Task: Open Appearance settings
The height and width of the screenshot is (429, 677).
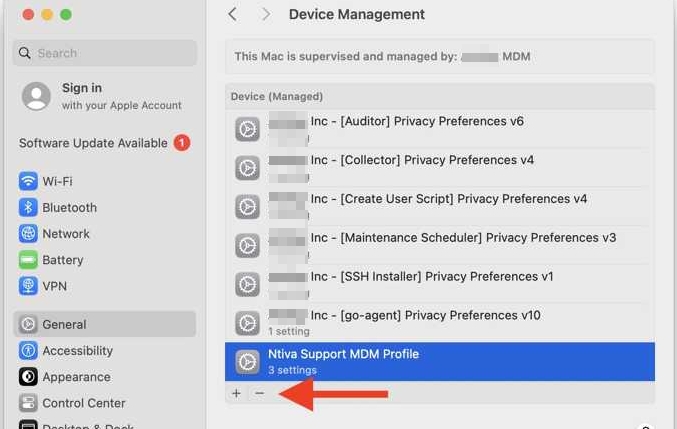Action: tap(104, 377)
